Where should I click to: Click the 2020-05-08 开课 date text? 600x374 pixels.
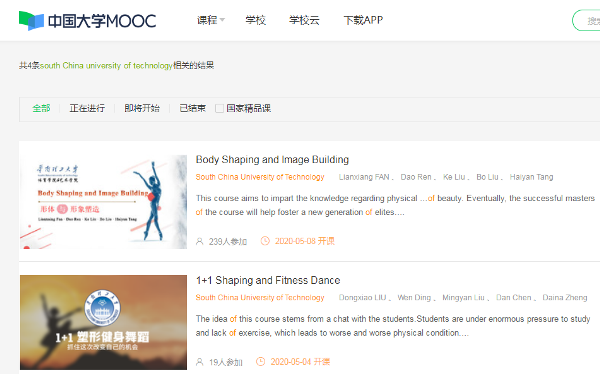(305, 241)
